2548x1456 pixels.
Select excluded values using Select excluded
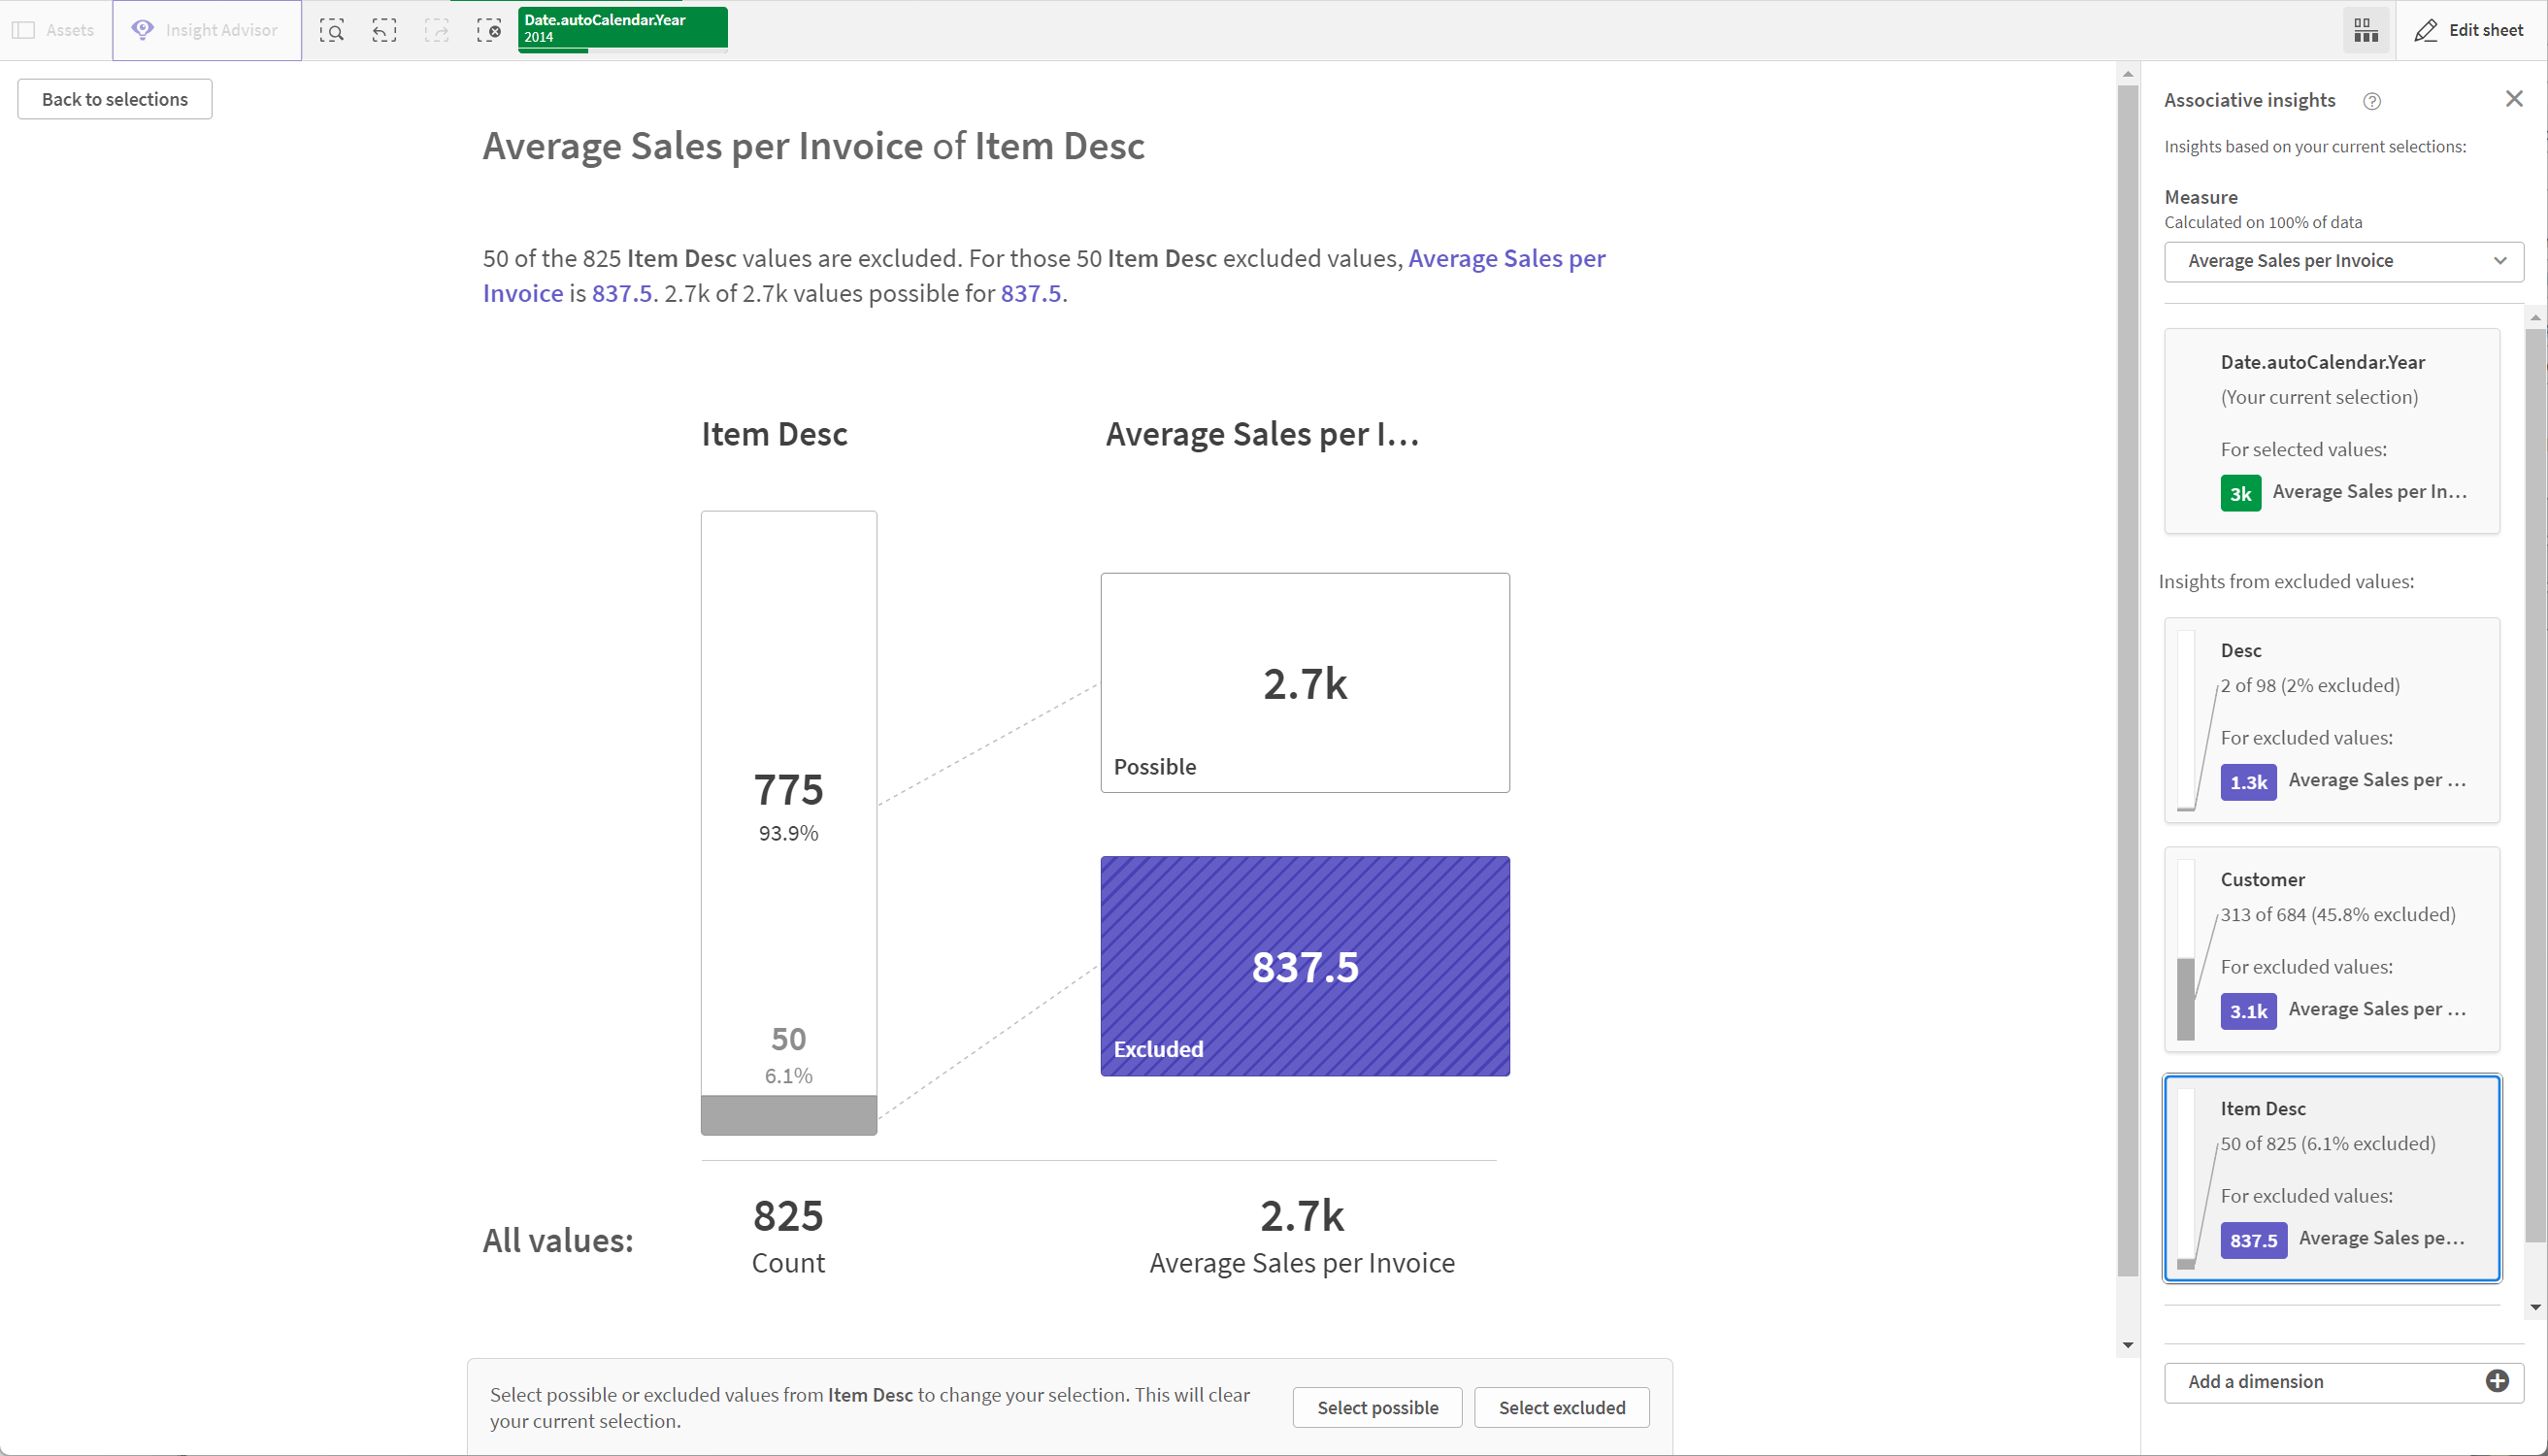coord(1561,1407)
